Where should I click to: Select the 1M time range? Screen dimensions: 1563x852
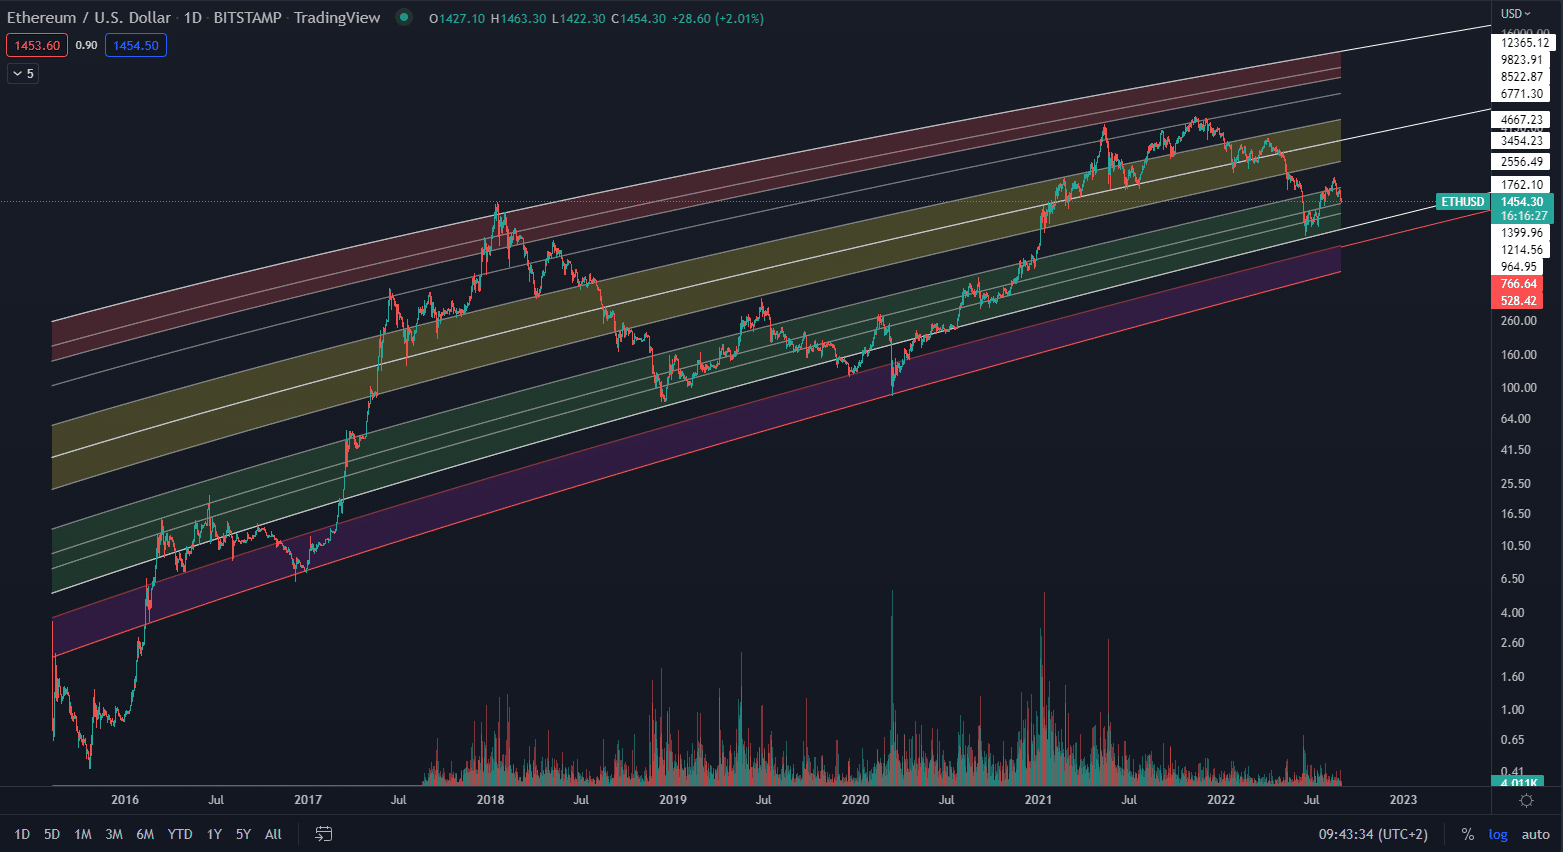click(83, 834)
